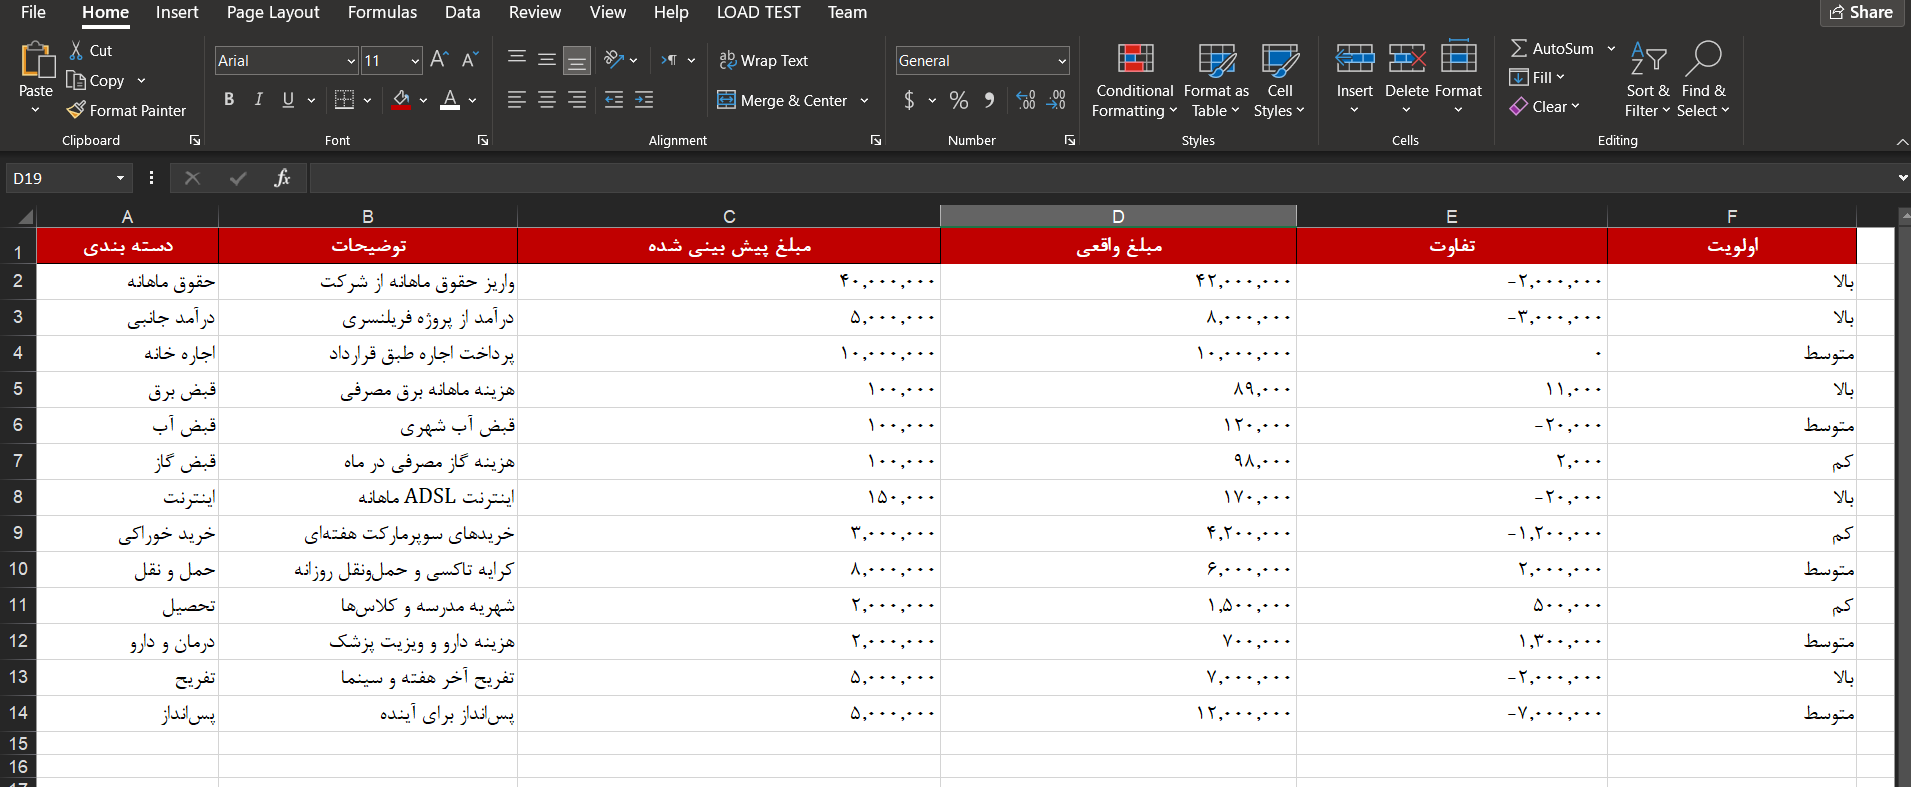Switch to the Page Layout tab
The height and width of the screenshot is (787, 1911).
tap(273, 12)
